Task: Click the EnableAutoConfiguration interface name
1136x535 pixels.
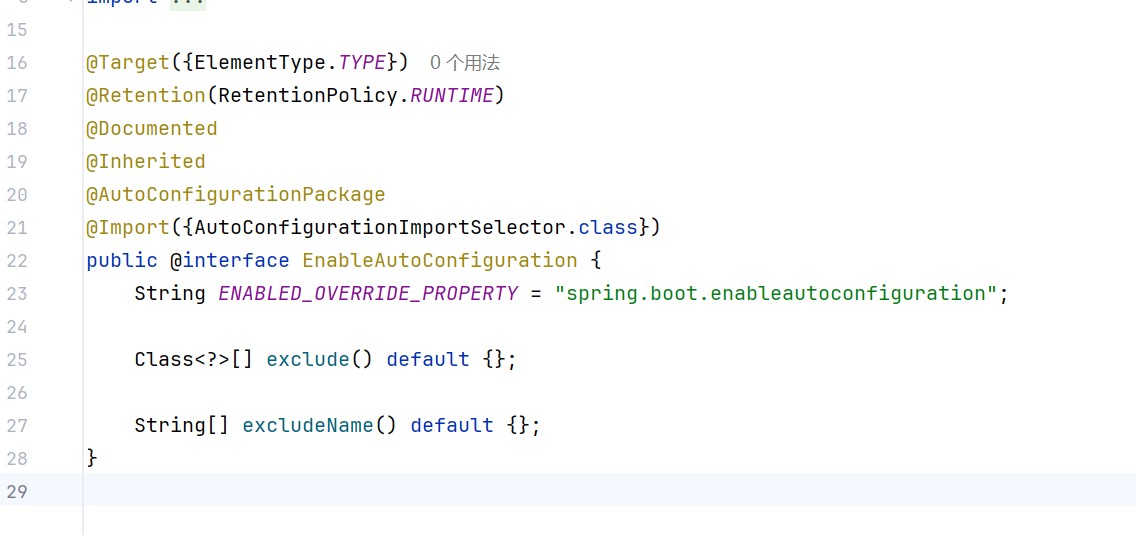Action: [x=440, y=261]
